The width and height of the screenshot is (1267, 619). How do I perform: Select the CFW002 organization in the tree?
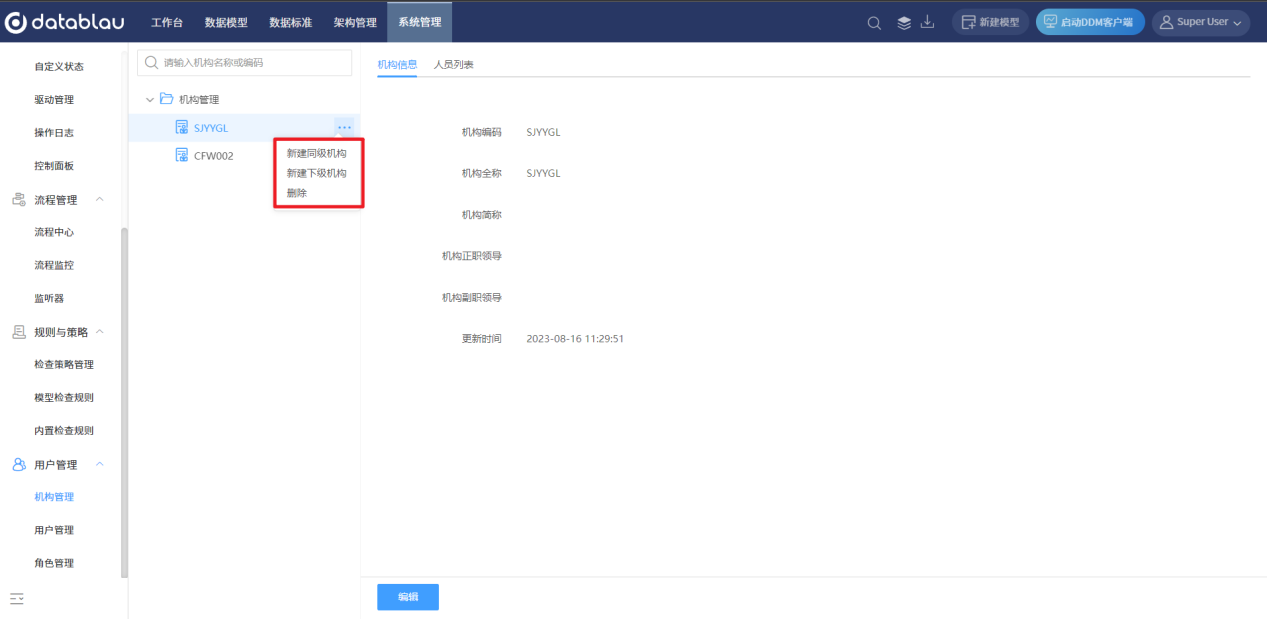click(214, 156)
